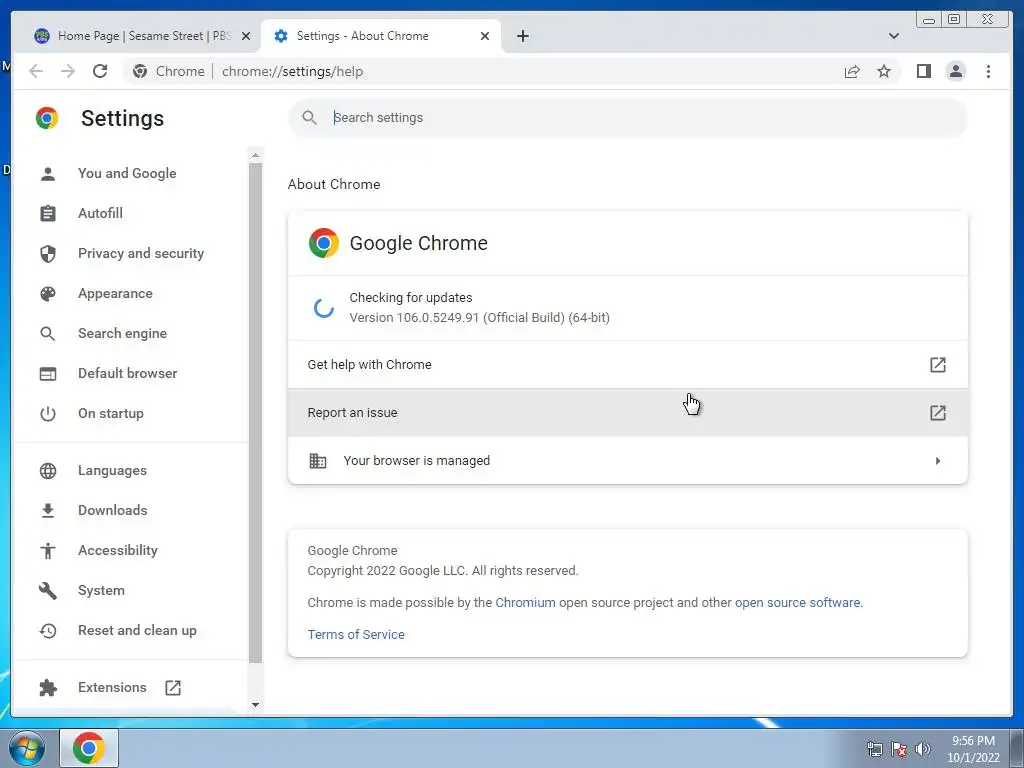Click the sidebar scrollbar down arrow

(x=255, y=705)
